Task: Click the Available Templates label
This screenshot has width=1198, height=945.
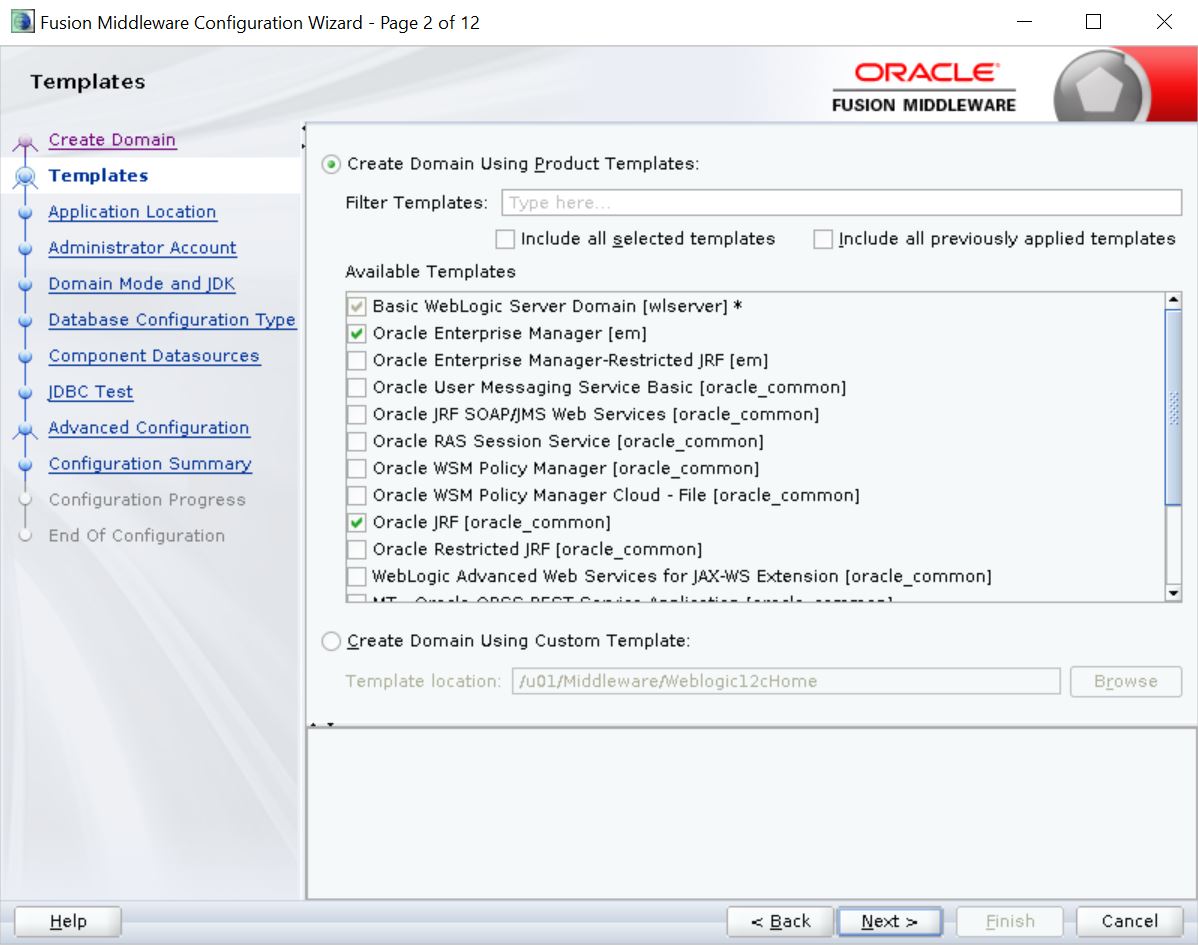Action: (x=430, y=272)
